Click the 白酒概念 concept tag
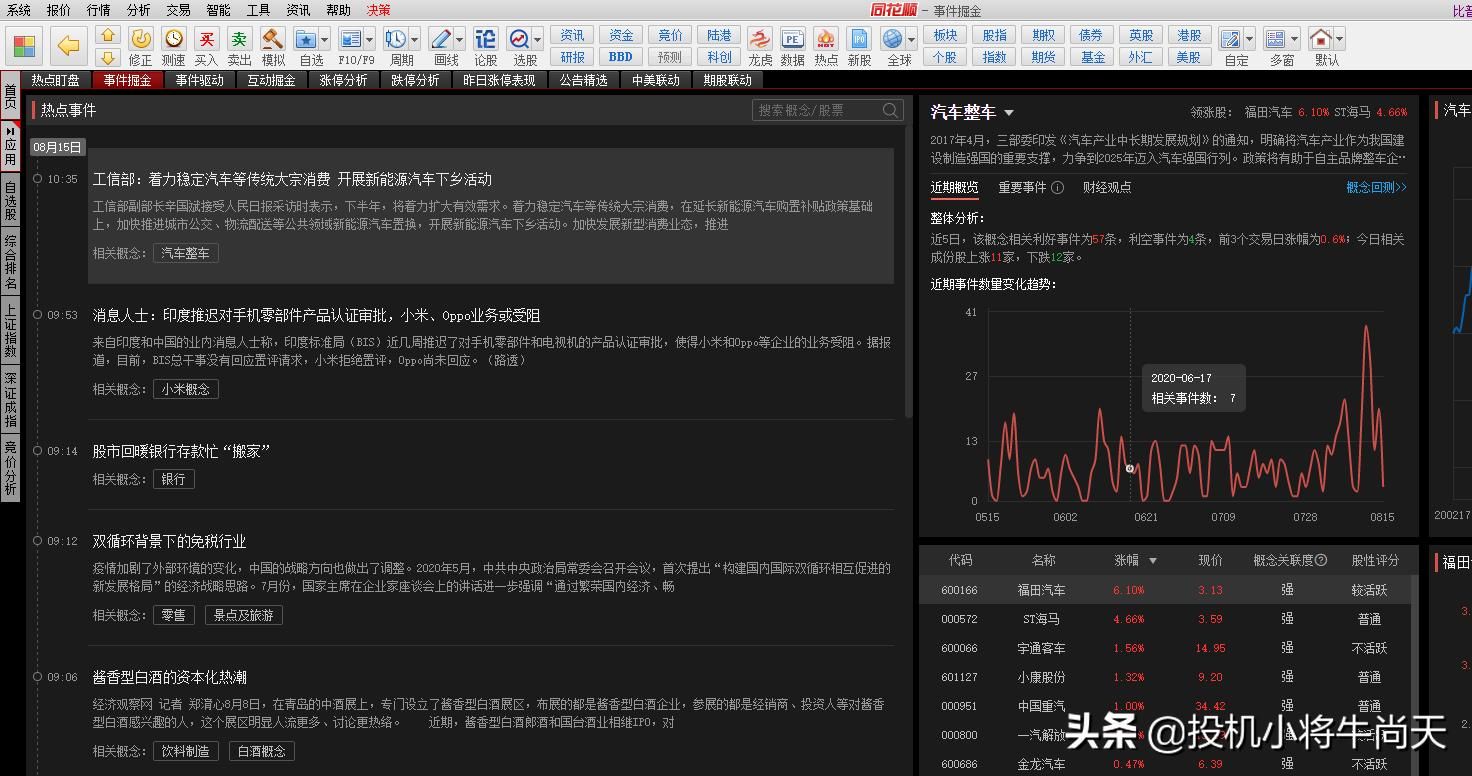 click(x=262, y=751)
